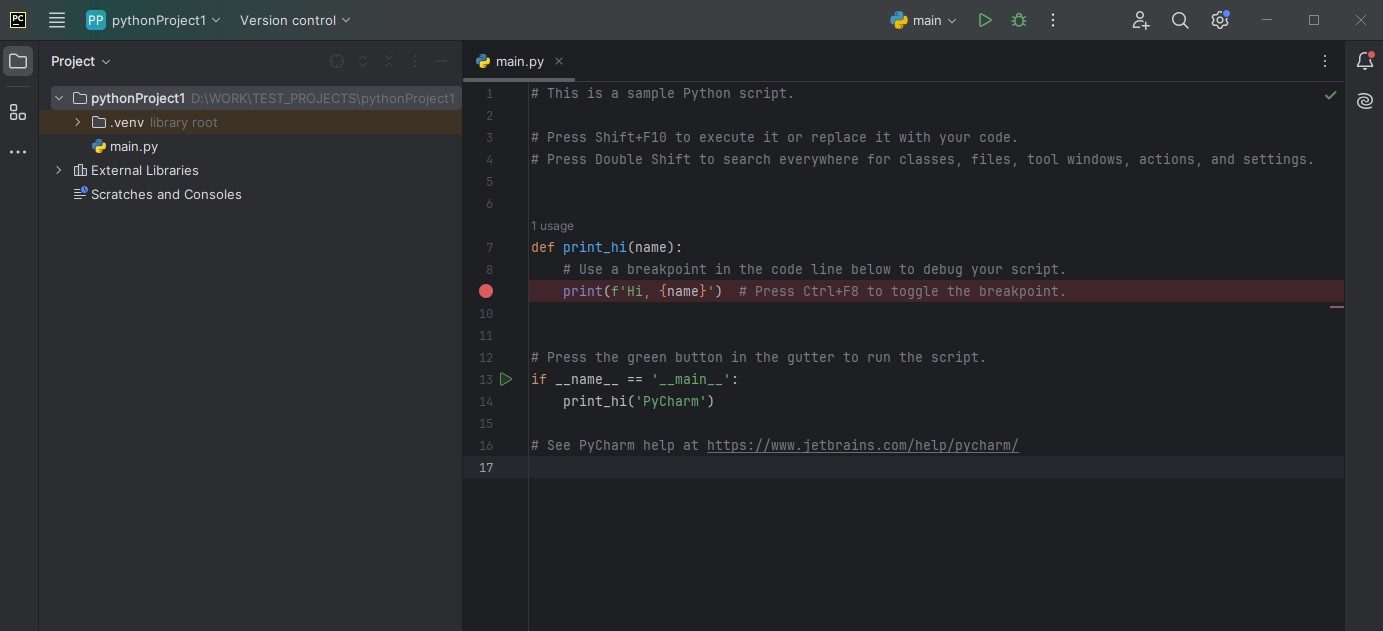Expand External Libraries node
Viewport: 1383px width, 631px height.
pos(59,170)
